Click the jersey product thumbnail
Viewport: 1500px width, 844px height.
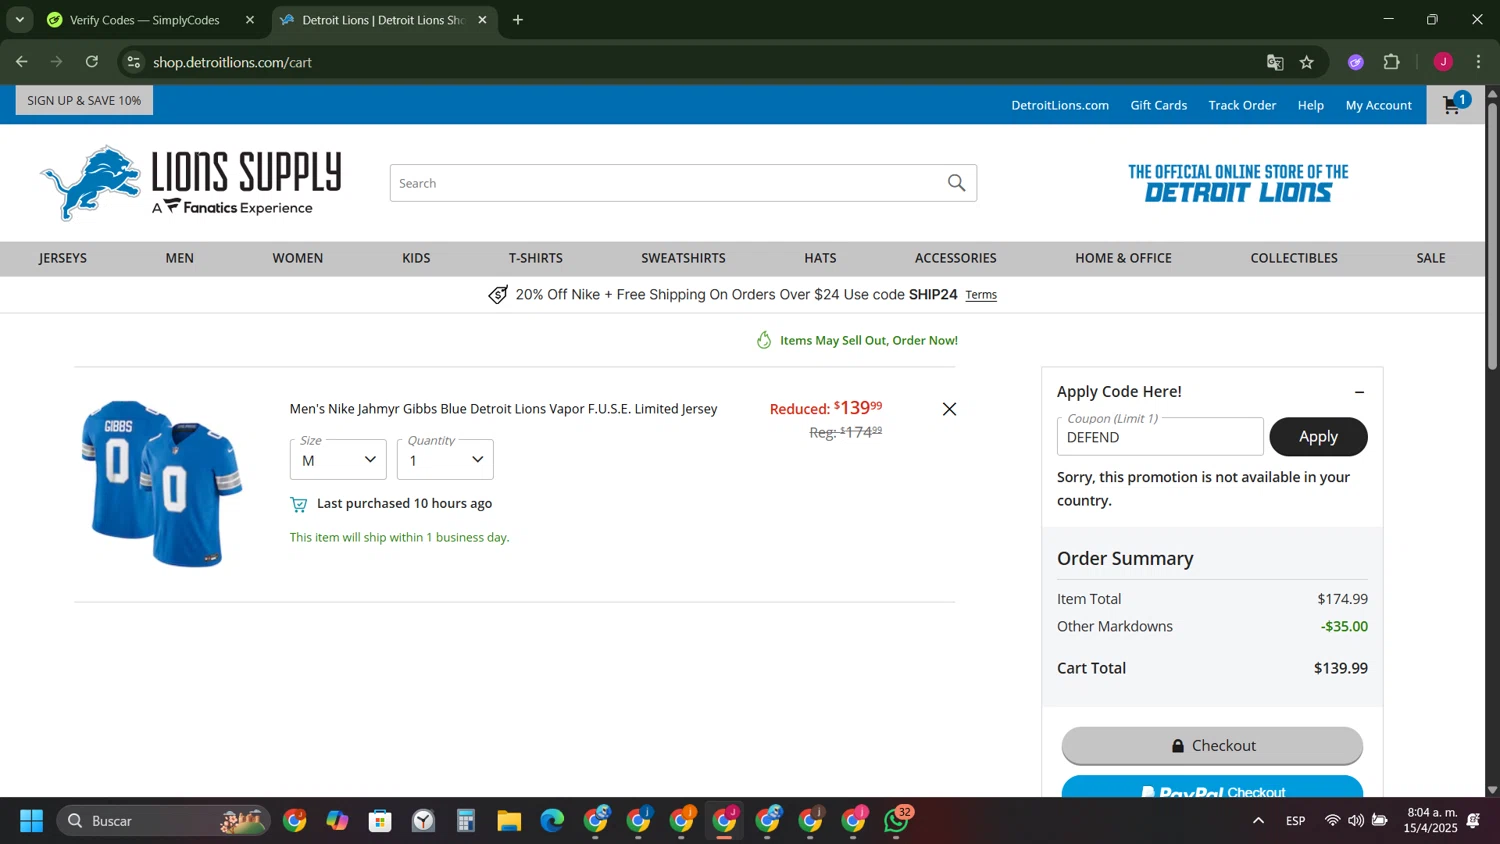(x=162, y=484)
